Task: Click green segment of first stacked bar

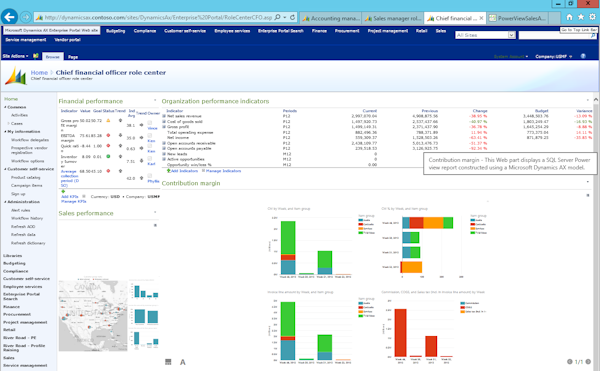Action: 288,238
